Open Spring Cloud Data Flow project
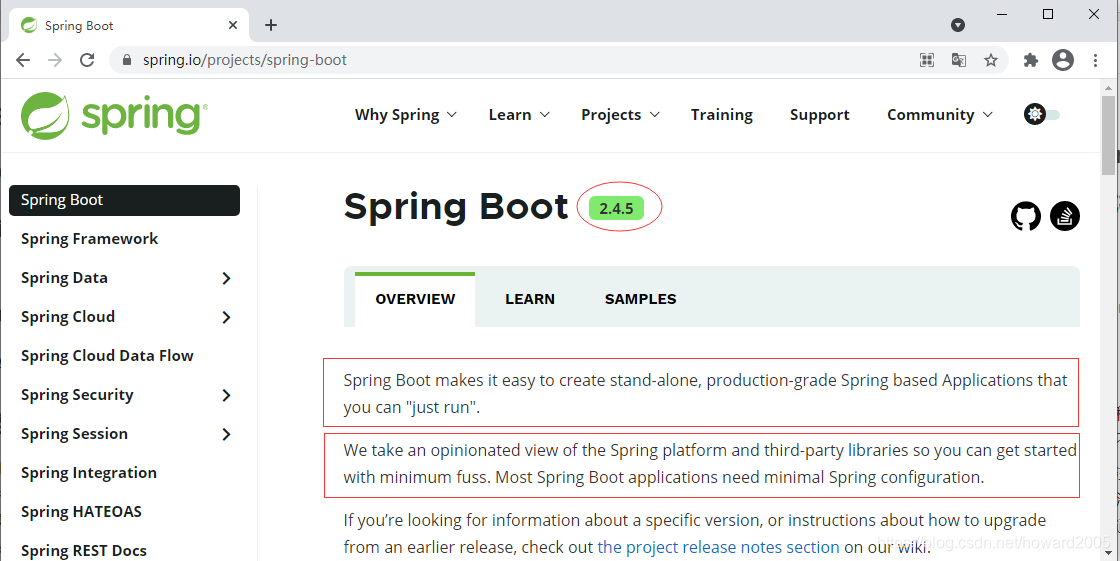 [107, 356]
